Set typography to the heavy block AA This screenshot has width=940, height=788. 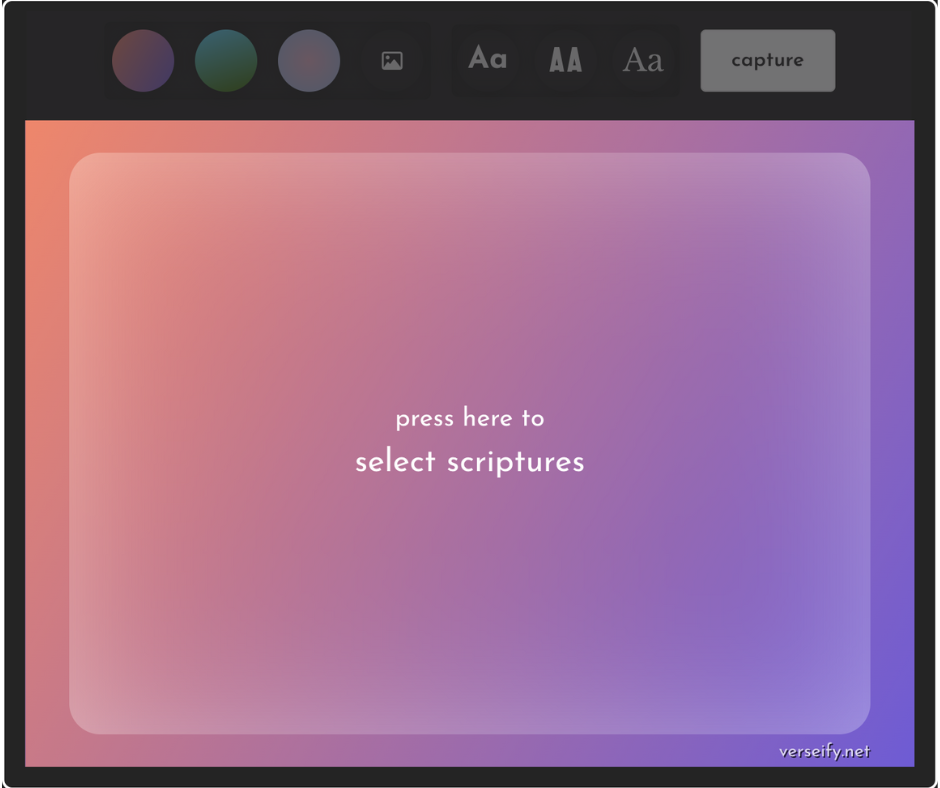tap(565, 61)
